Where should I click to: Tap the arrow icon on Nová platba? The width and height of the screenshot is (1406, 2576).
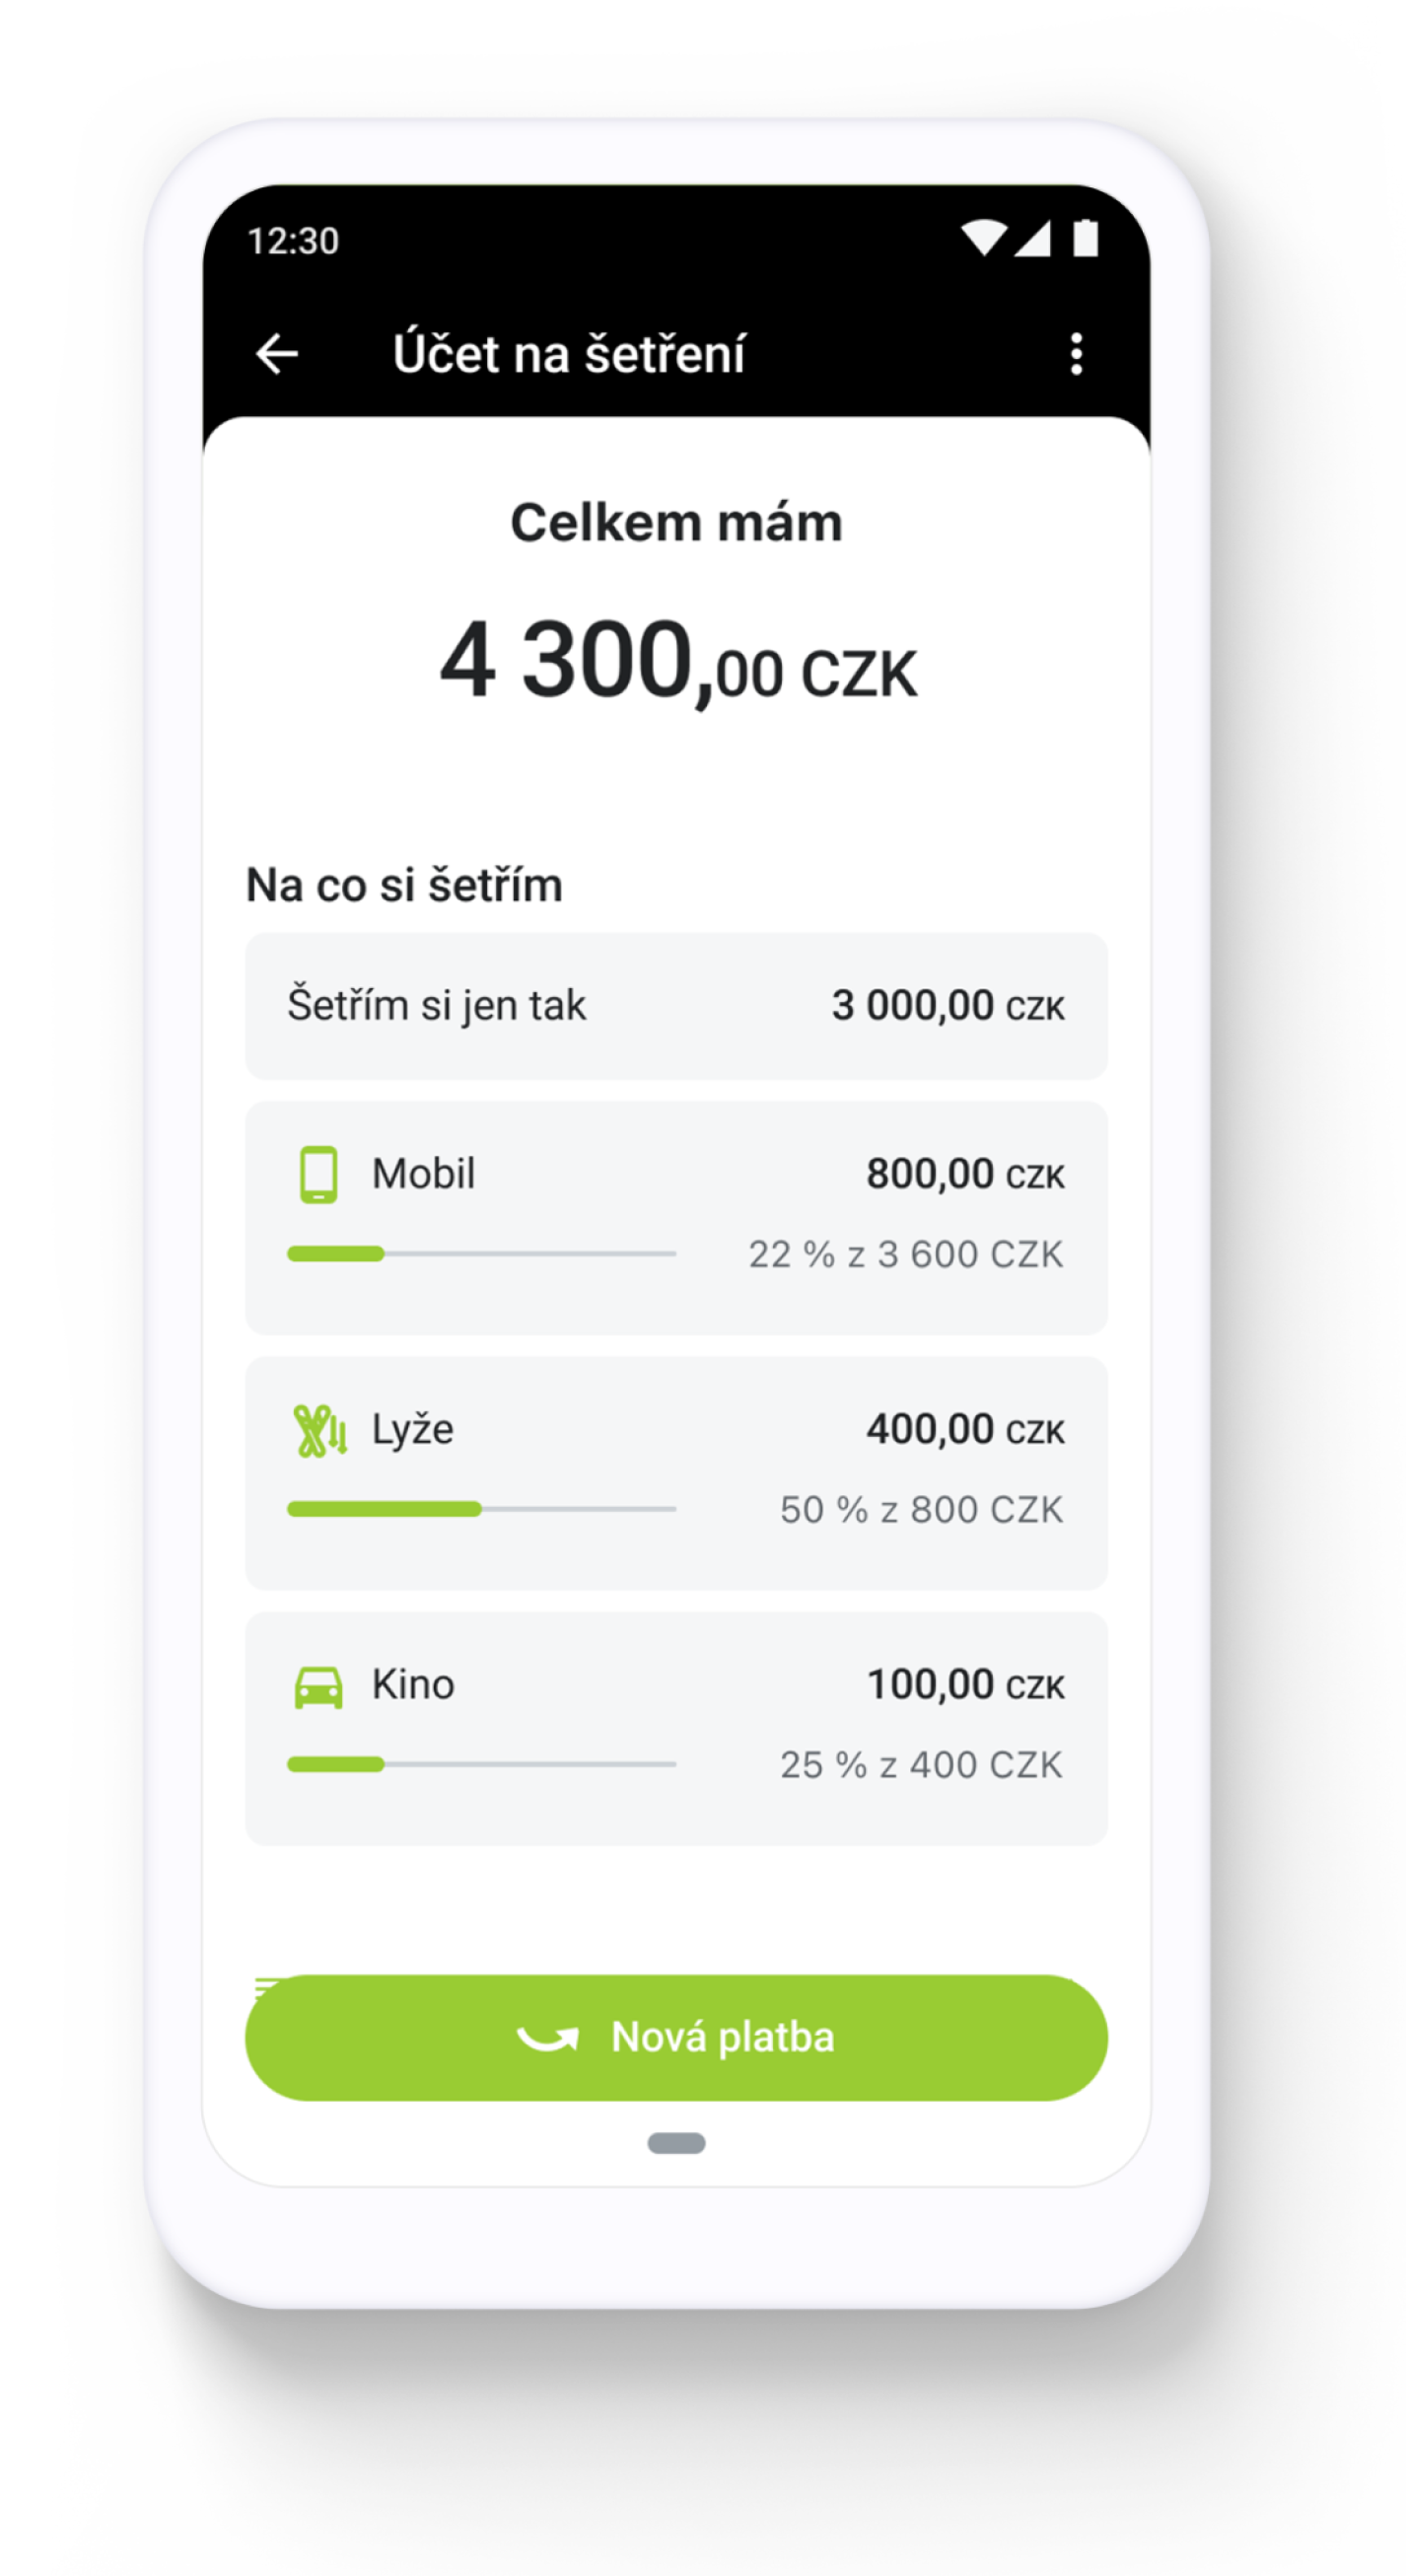point(548,2038)
